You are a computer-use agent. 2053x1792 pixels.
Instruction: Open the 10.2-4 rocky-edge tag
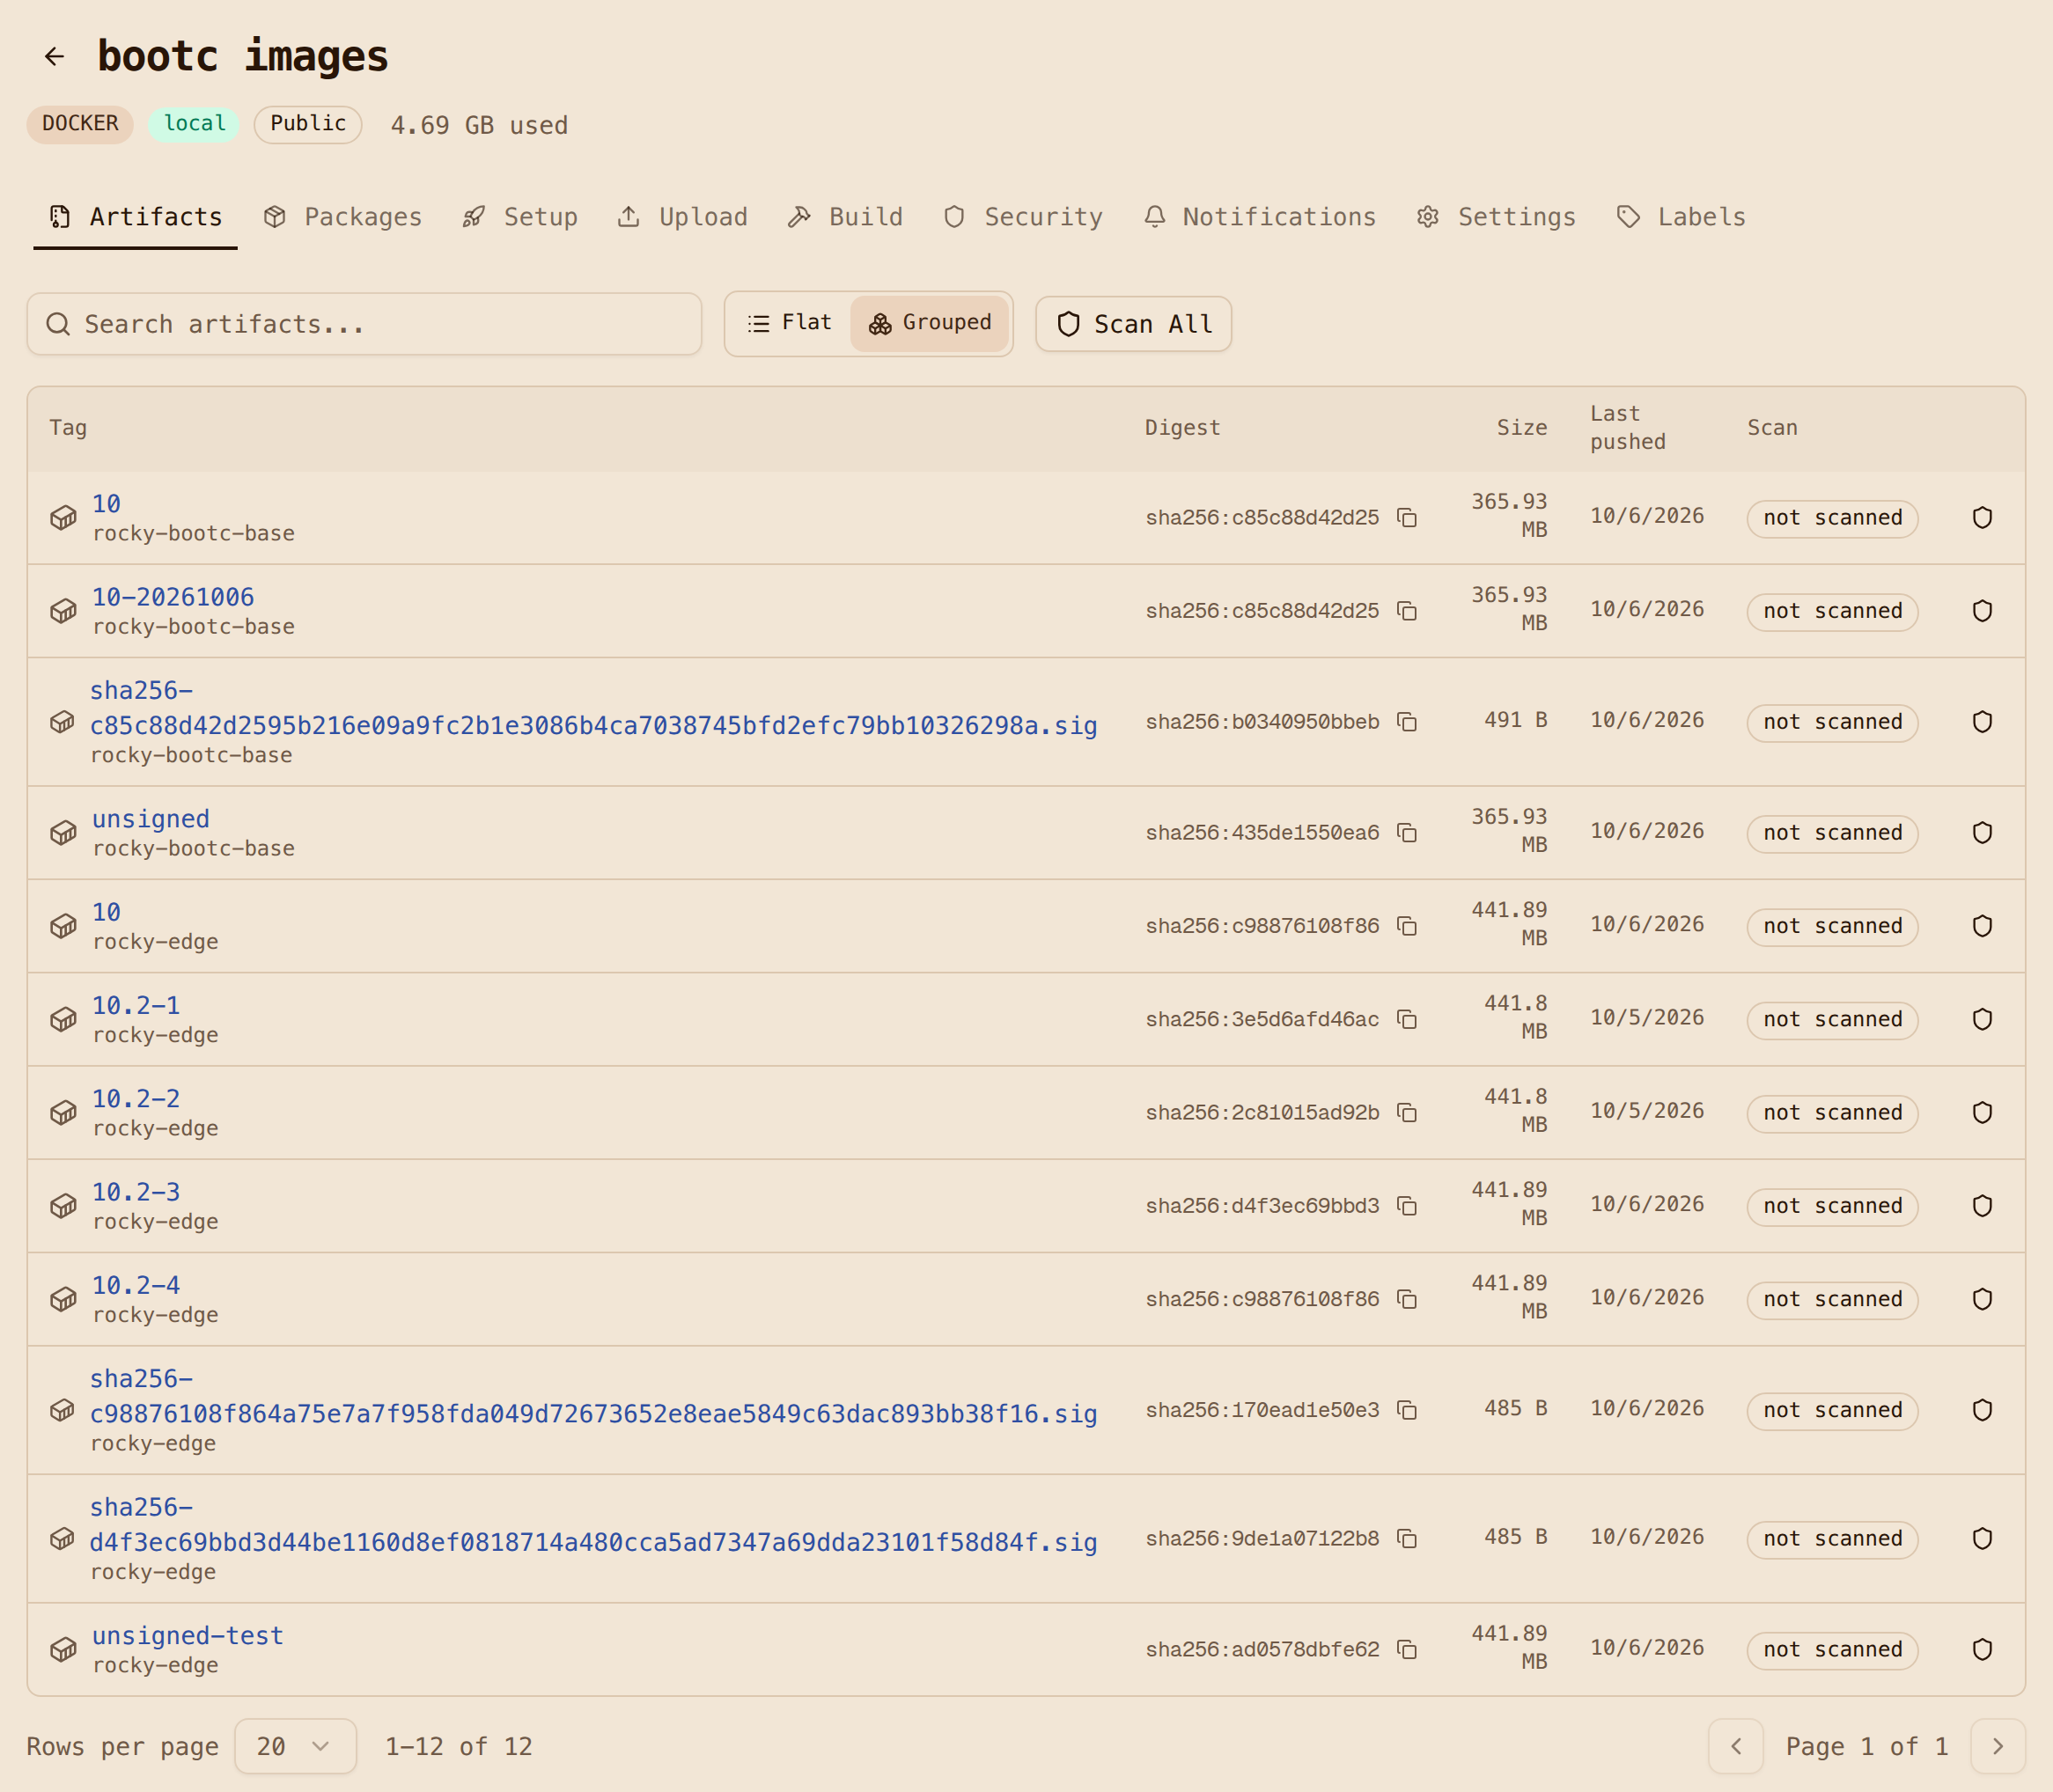tap(136, 1285)
